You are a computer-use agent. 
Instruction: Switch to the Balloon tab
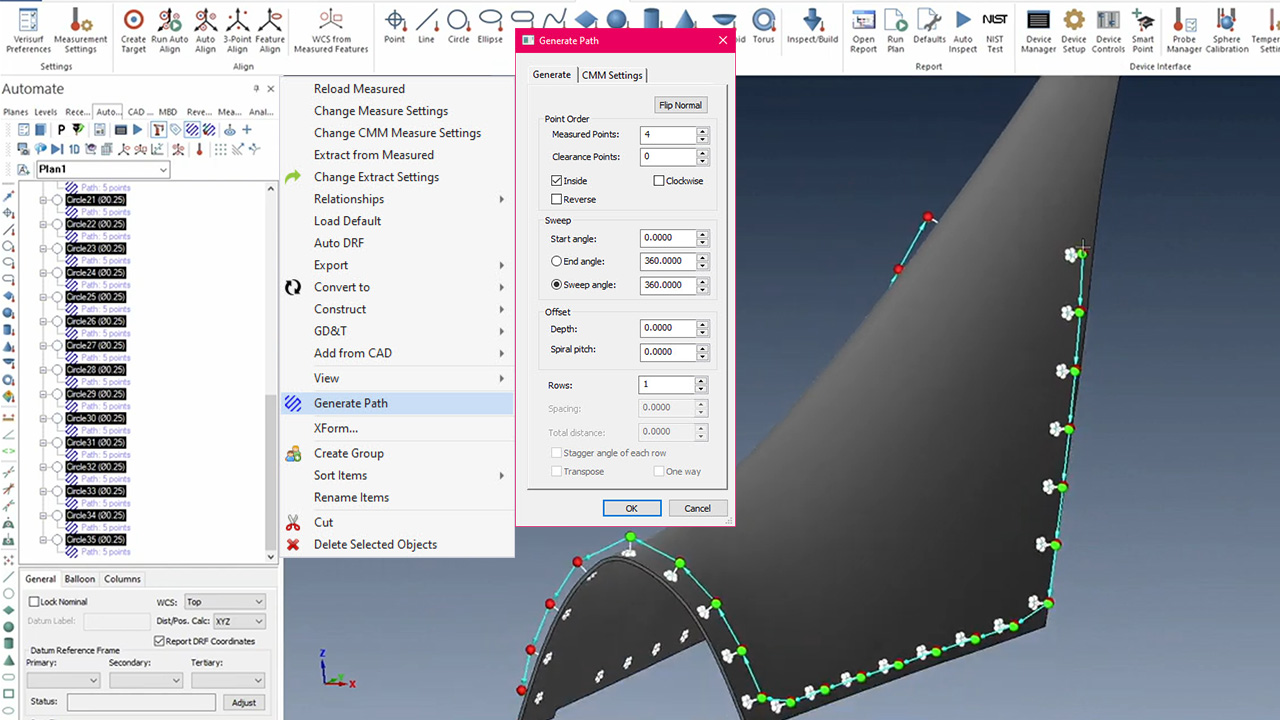[x=80, y=579]
